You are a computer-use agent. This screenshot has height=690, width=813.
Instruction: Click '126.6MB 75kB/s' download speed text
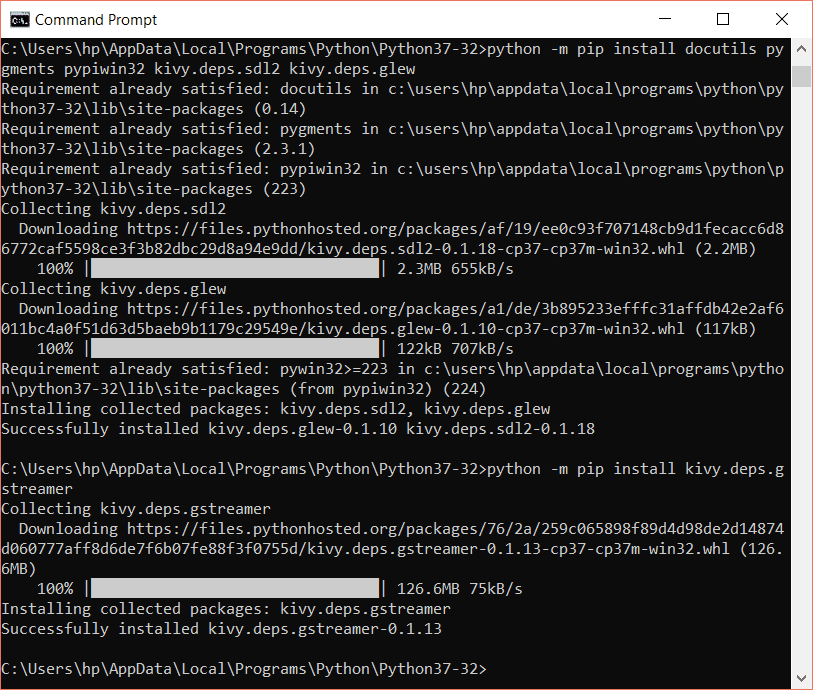(459, 589)
